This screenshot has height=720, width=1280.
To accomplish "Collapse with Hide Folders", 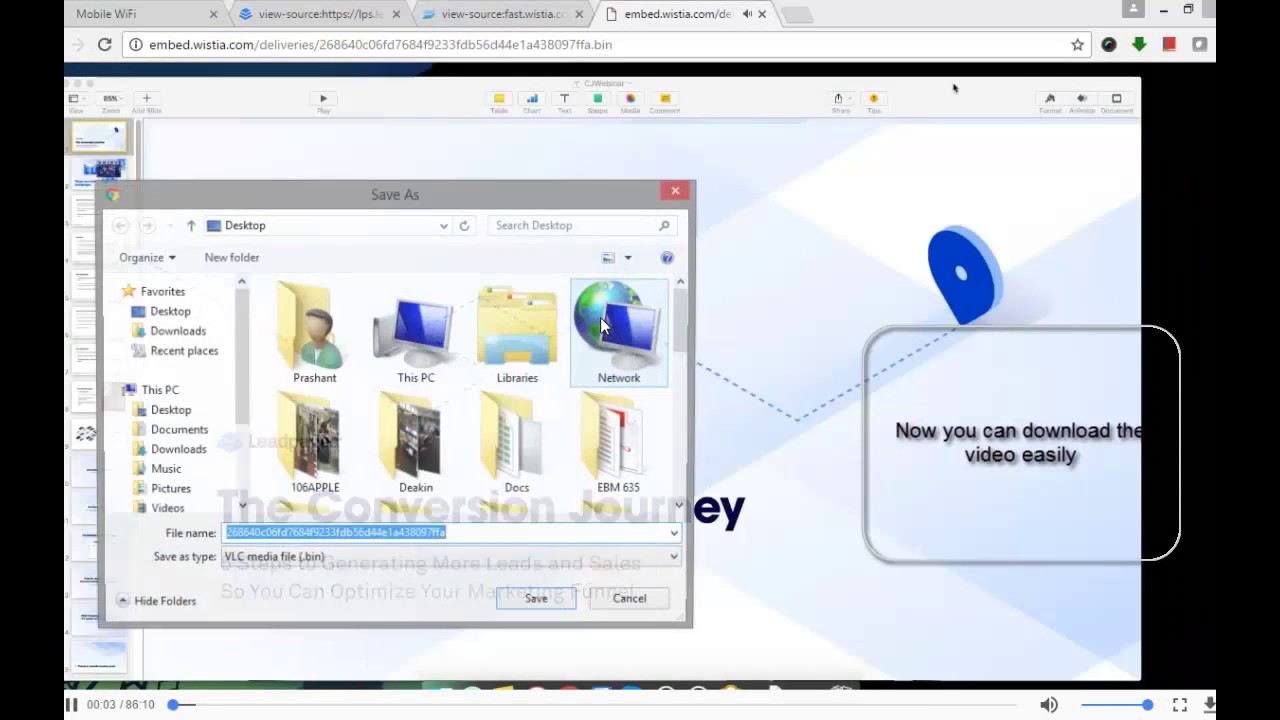I will [156, 601].
